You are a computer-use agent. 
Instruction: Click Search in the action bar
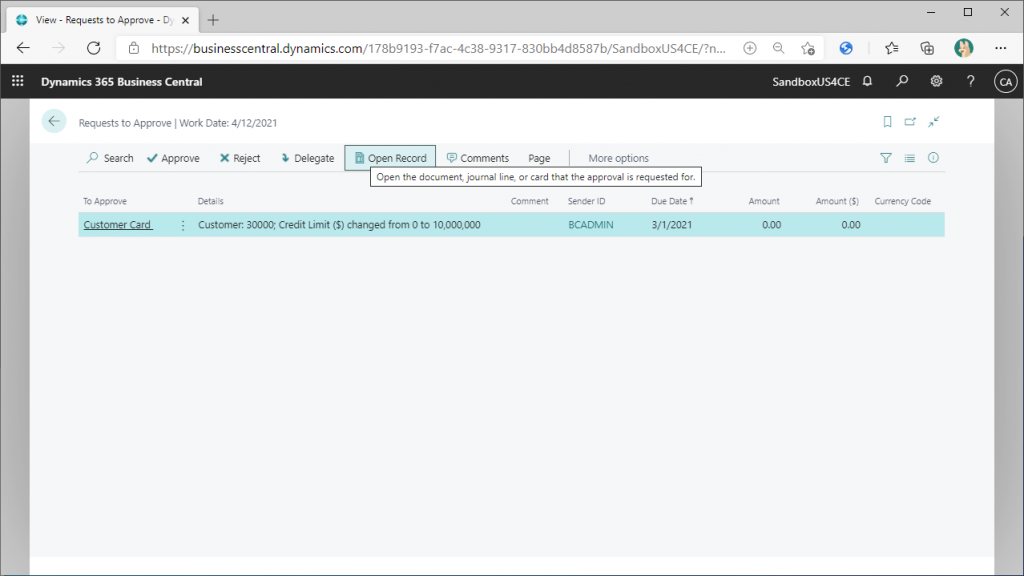coord(110,158)
